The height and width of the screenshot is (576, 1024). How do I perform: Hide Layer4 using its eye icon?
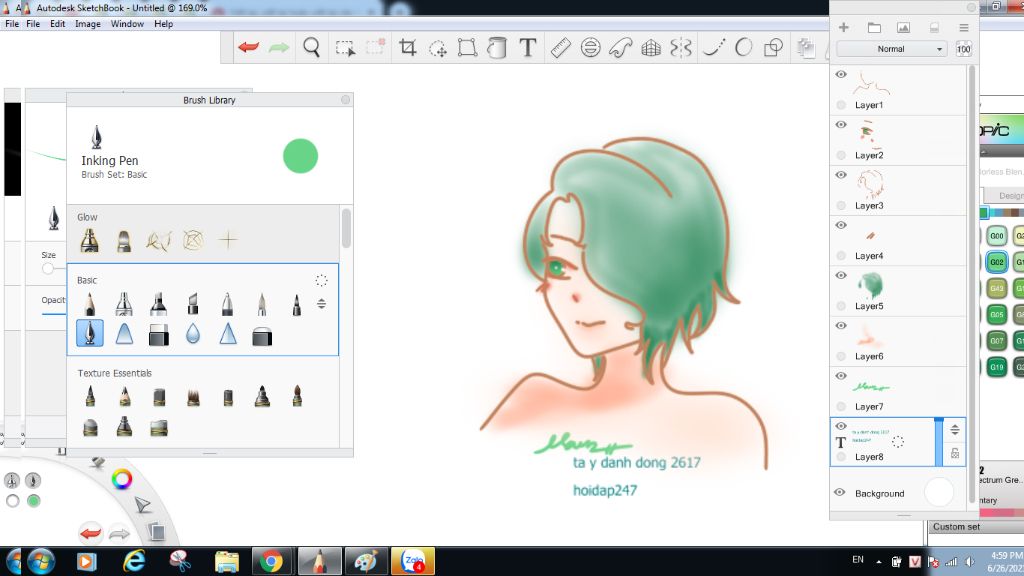tap(841, 225)
